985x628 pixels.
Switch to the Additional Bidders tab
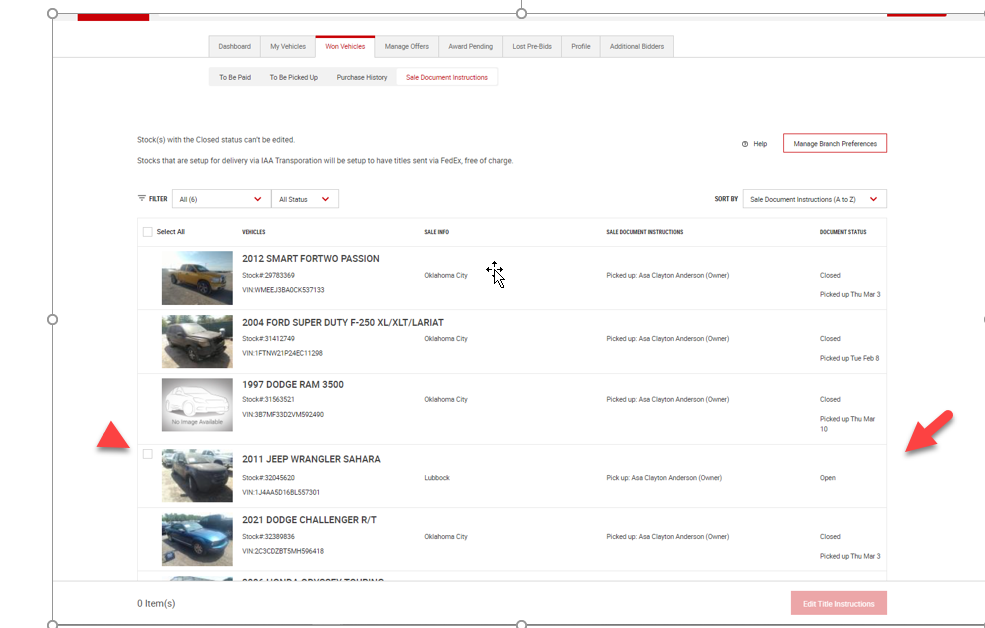(636, 47)
